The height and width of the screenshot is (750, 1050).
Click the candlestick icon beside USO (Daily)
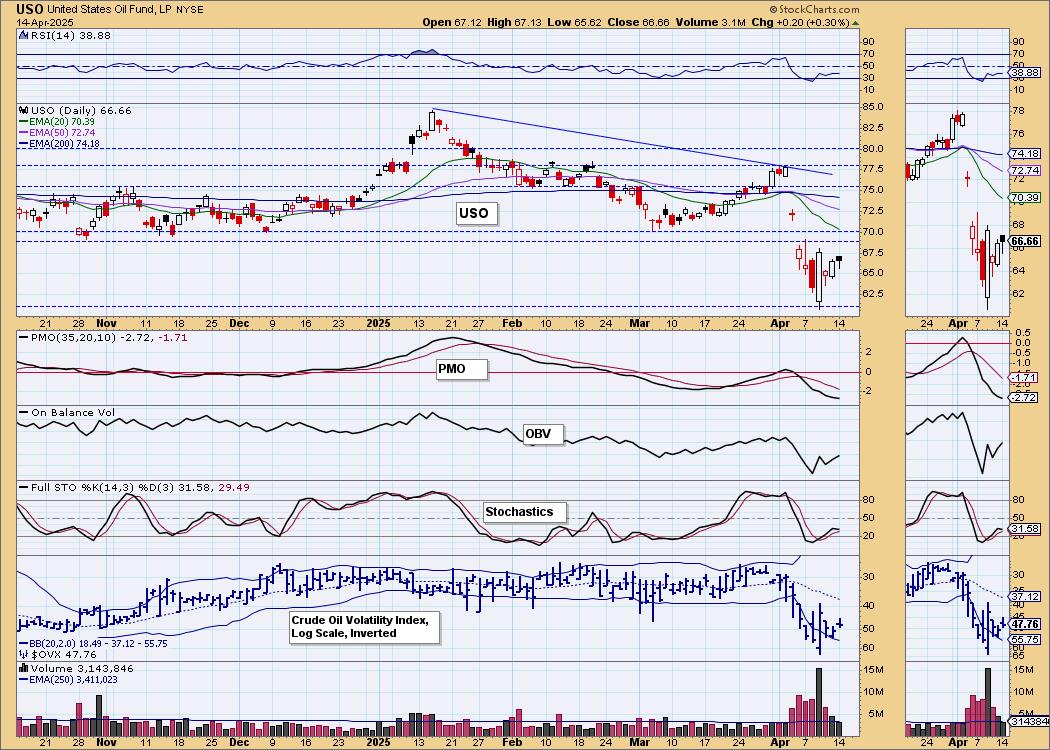24,111
